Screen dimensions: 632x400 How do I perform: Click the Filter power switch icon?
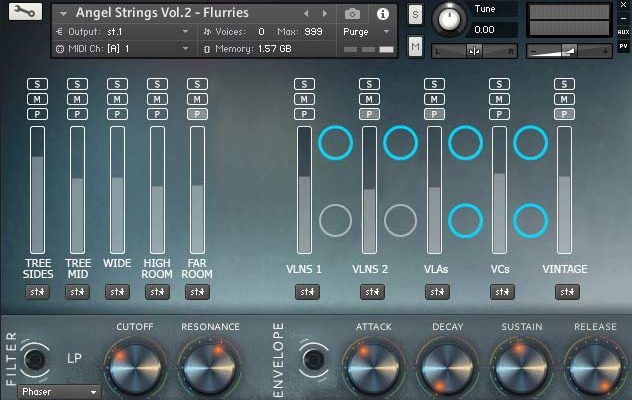click(36, 359)
